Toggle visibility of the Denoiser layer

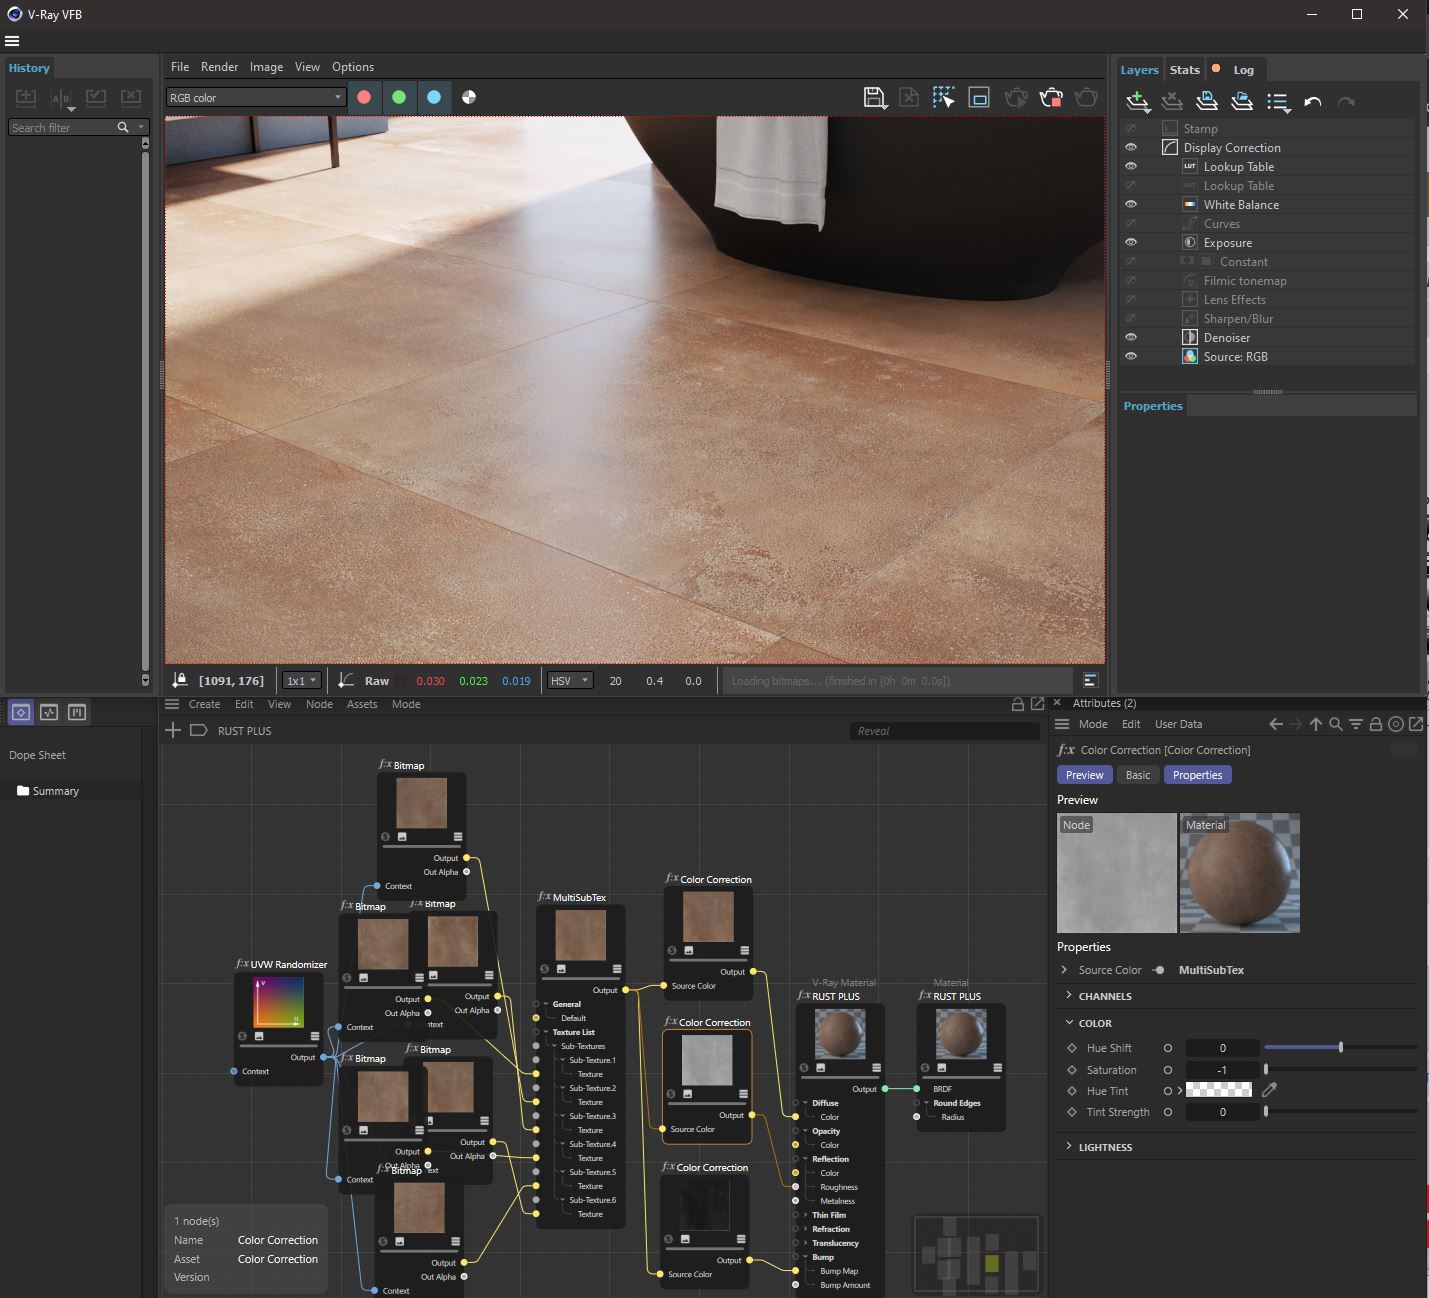[1131, 337]
